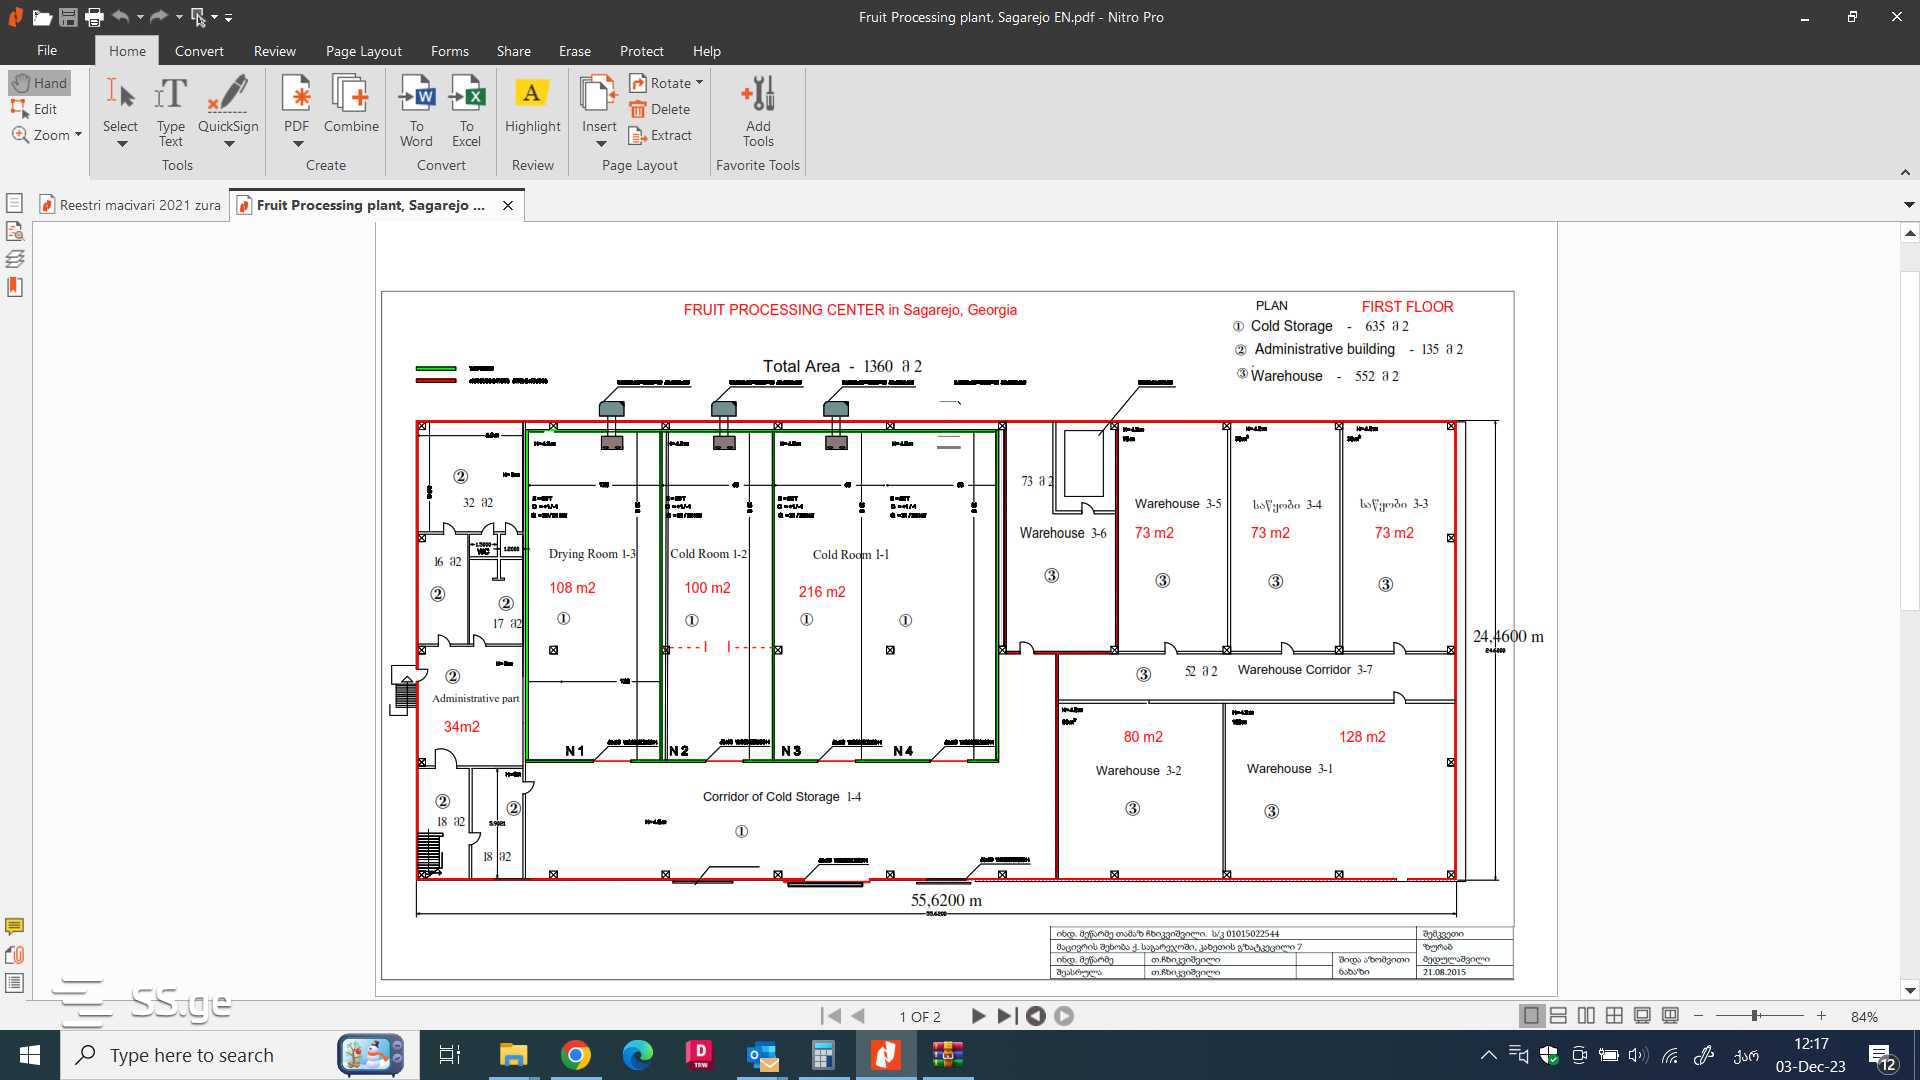1920x1080 pixels.
Task: Click the Create PDF icon
Action: 296,95
